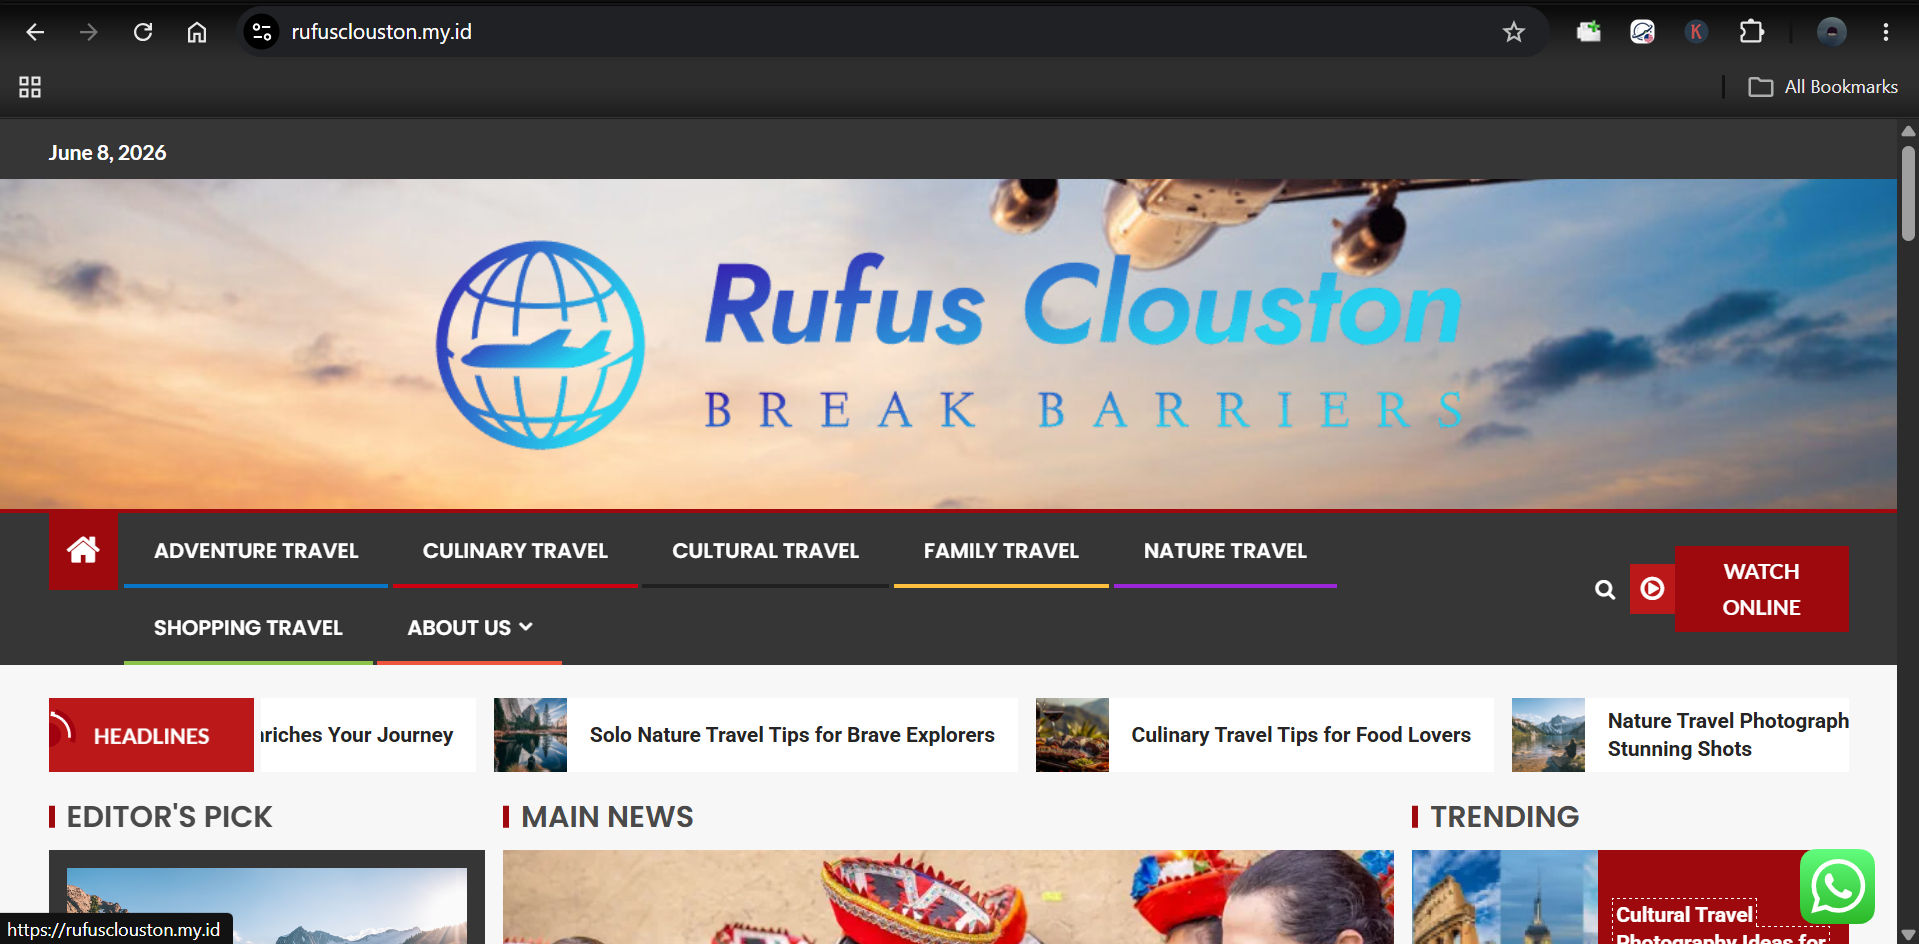
Task: Go back using the browser back arrow
Action: point(35,32)
